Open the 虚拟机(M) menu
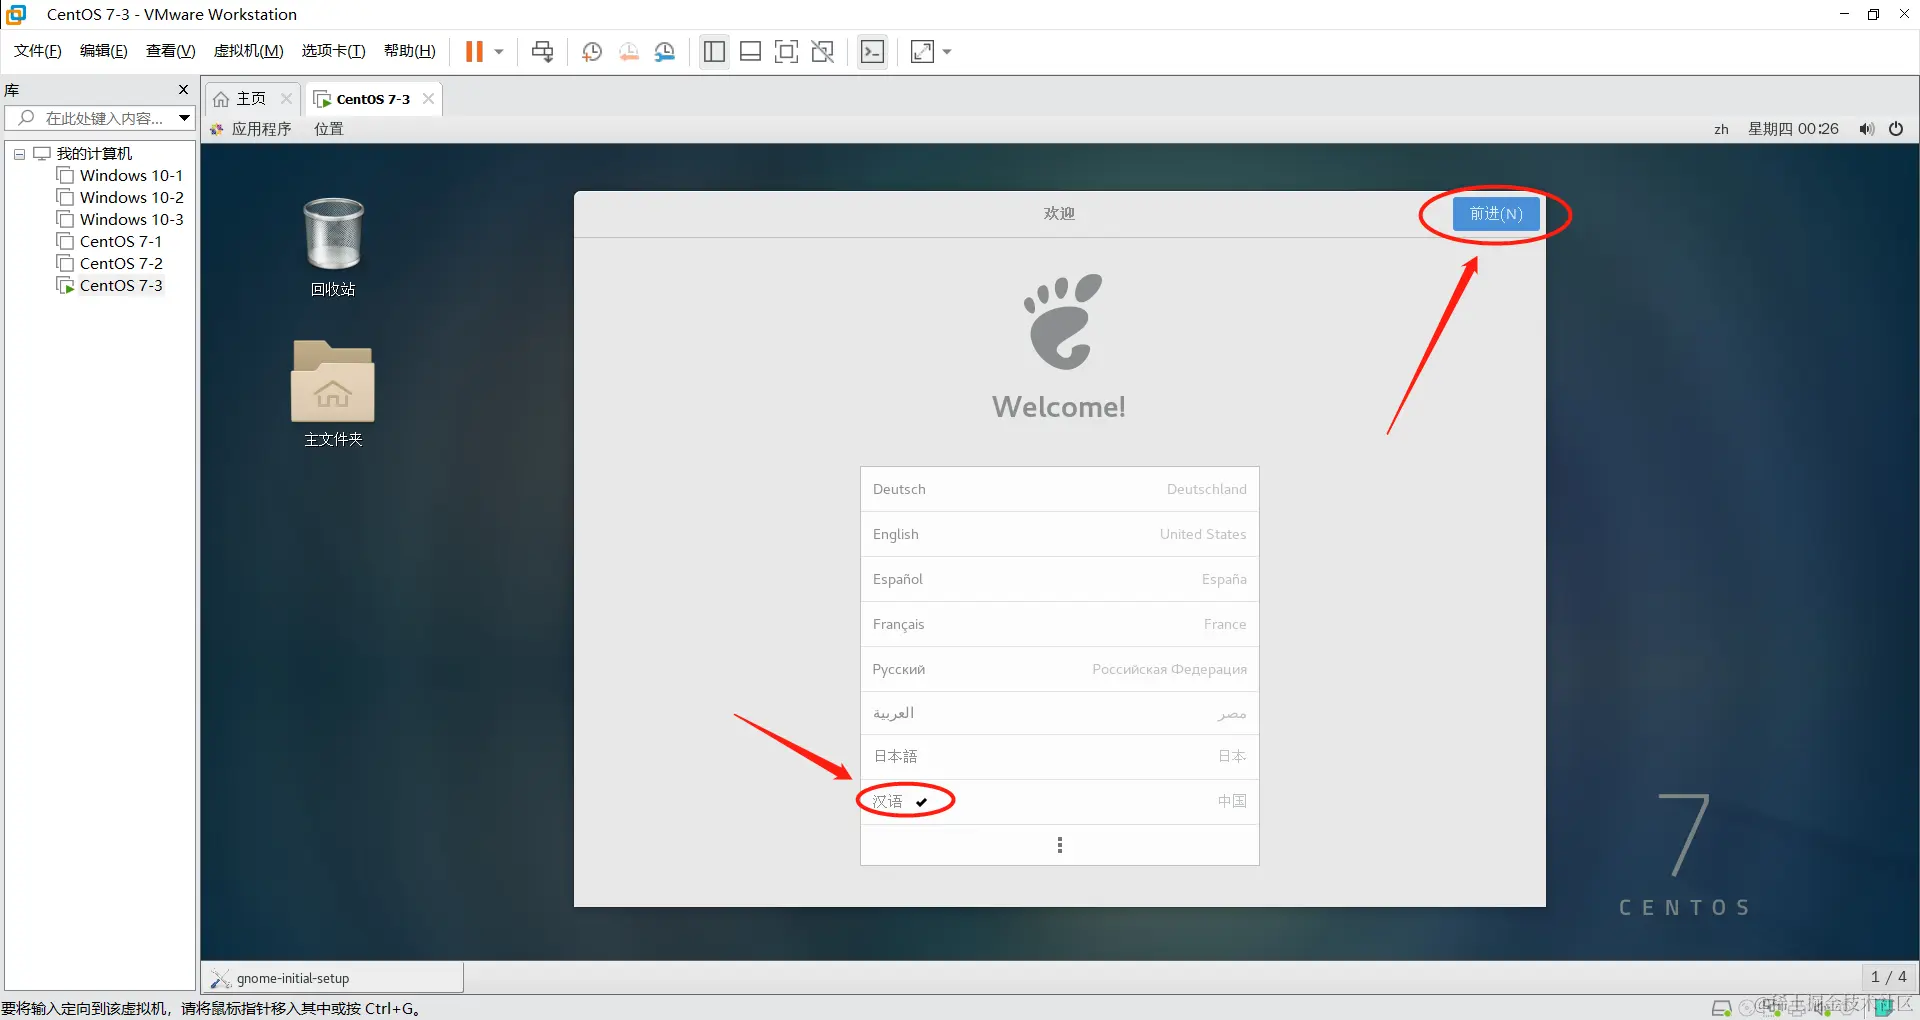Viewport: 1920px width, 1020px height. (249, 51)
